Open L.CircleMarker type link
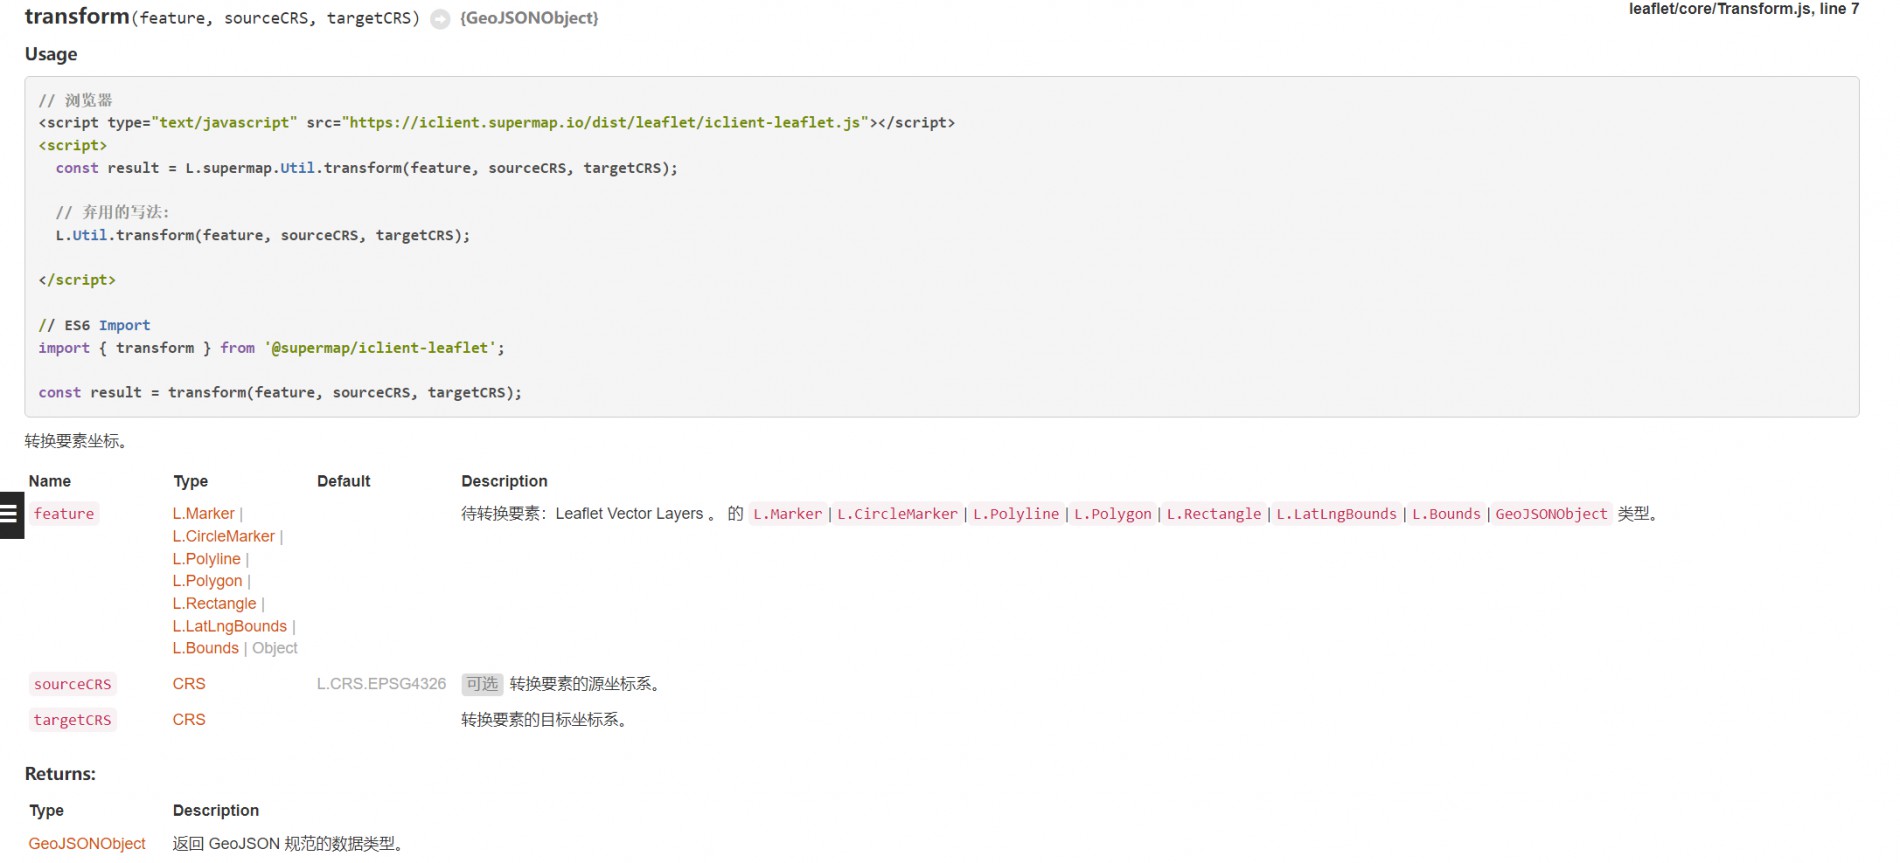 pyautogui.click(x=223, y=536)
